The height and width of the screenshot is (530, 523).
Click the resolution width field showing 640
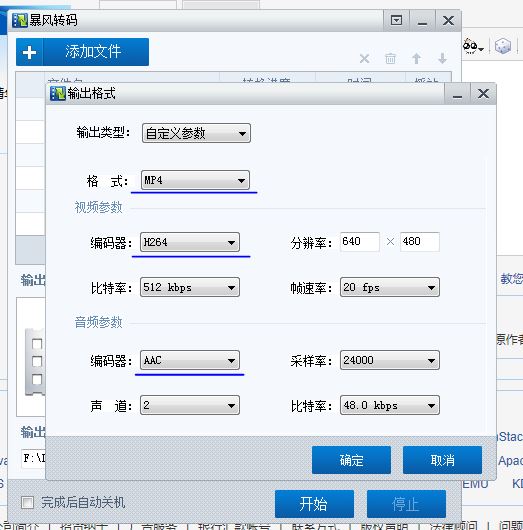coord(360,242)
